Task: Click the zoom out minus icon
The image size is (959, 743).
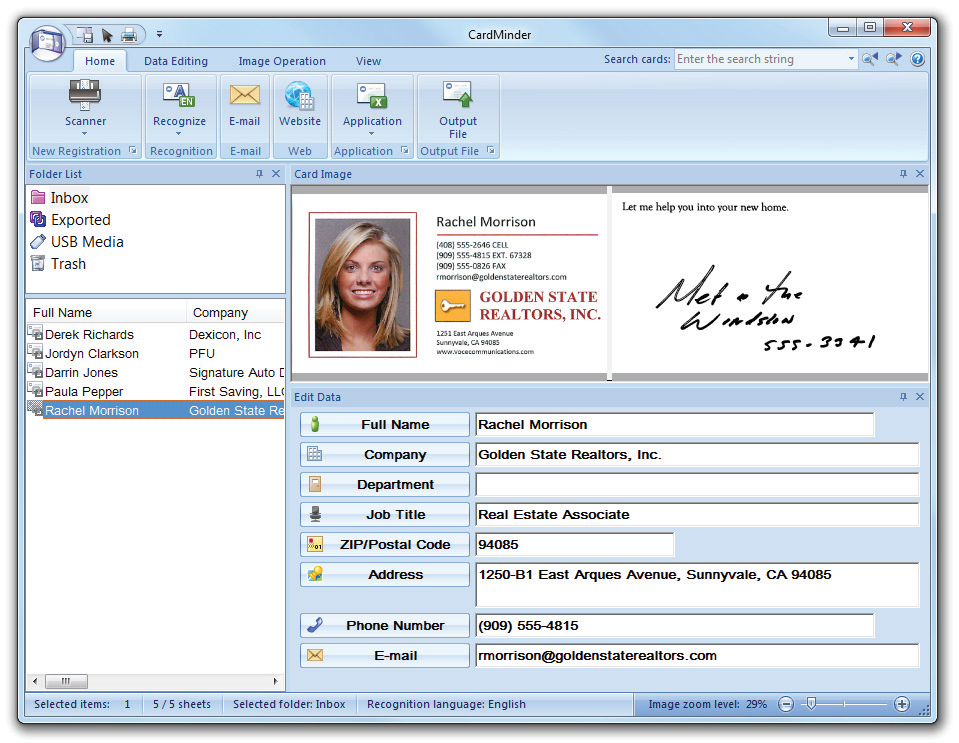Action: [786, 704]
